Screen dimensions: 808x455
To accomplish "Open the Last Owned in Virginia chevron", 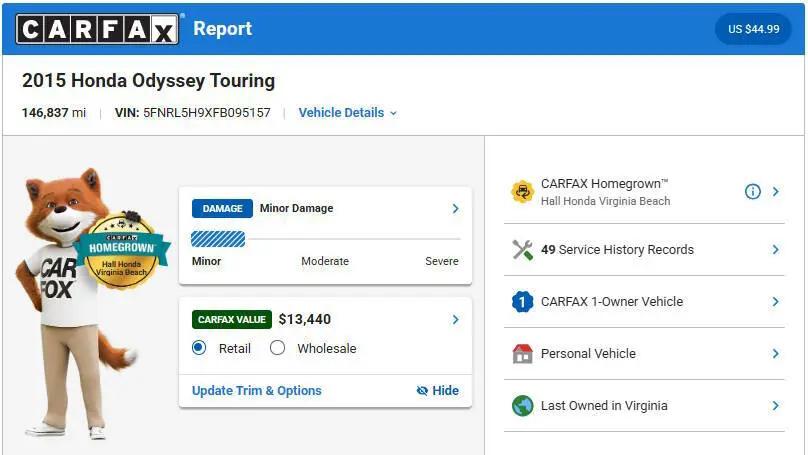I will coord(776,406).
